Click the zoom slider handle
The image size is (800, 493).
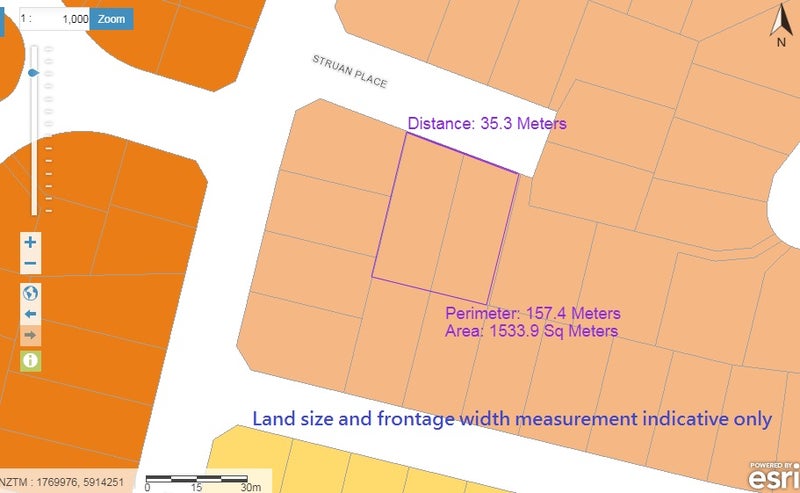[34, 73]
